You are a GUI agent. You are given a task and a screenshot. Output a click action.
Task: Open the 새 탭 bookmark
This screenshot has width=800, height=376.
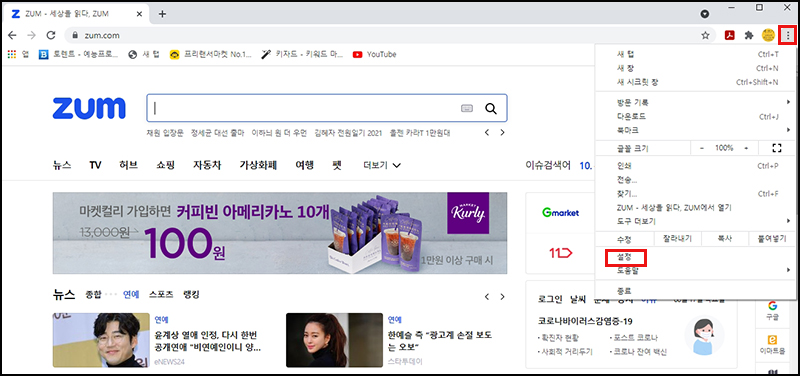[144, 54]
